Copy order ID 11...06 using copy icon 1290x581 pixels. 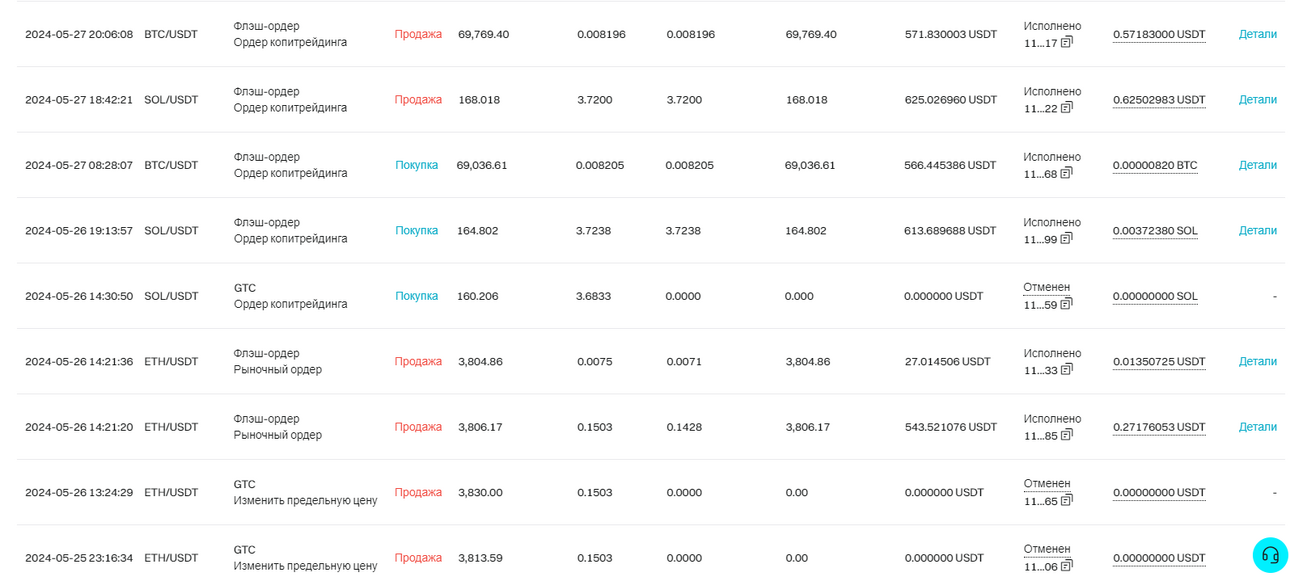click(x=1067, y=566)
